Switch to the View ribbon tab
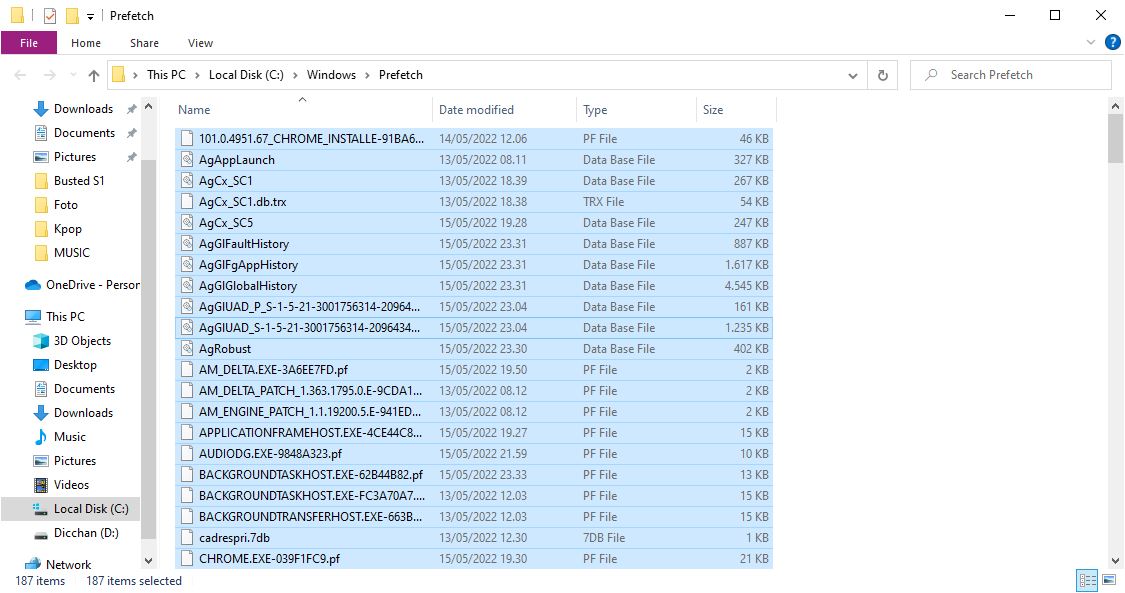1125x593 pixels. (x=200, y=43)
